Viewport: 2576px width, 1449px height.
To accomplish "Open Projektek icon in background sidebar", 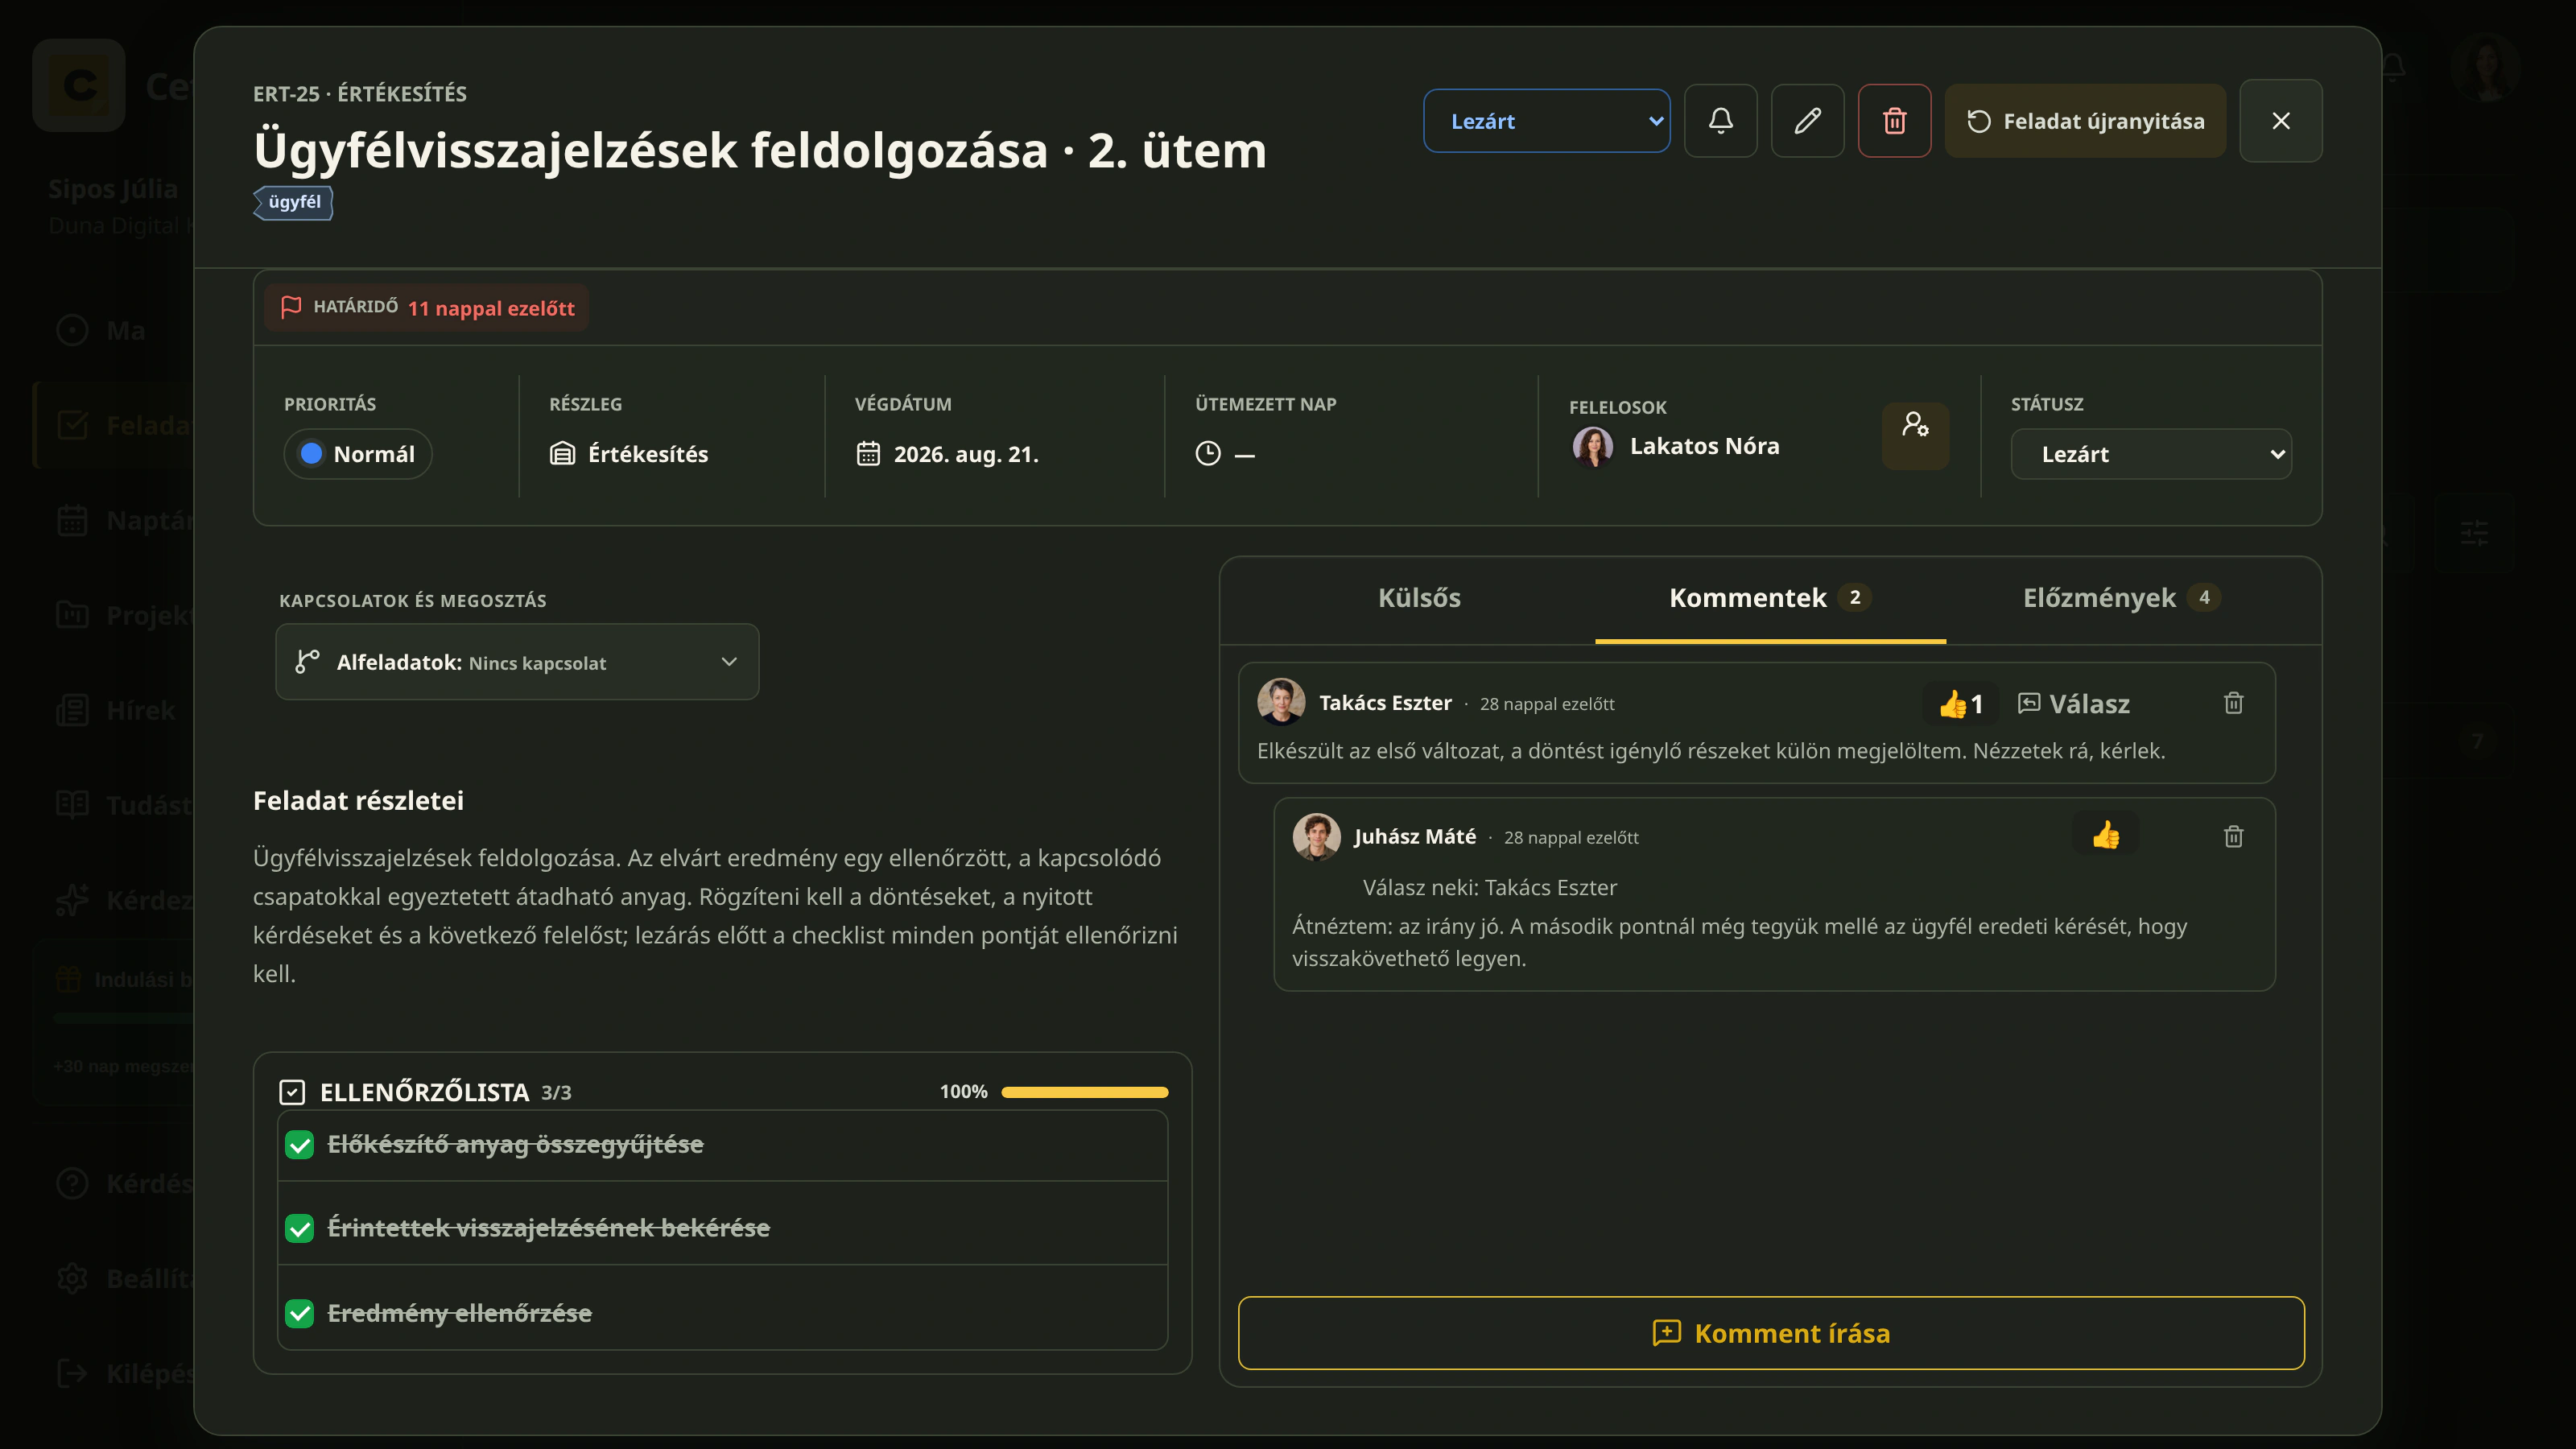I will pos(72,615).
